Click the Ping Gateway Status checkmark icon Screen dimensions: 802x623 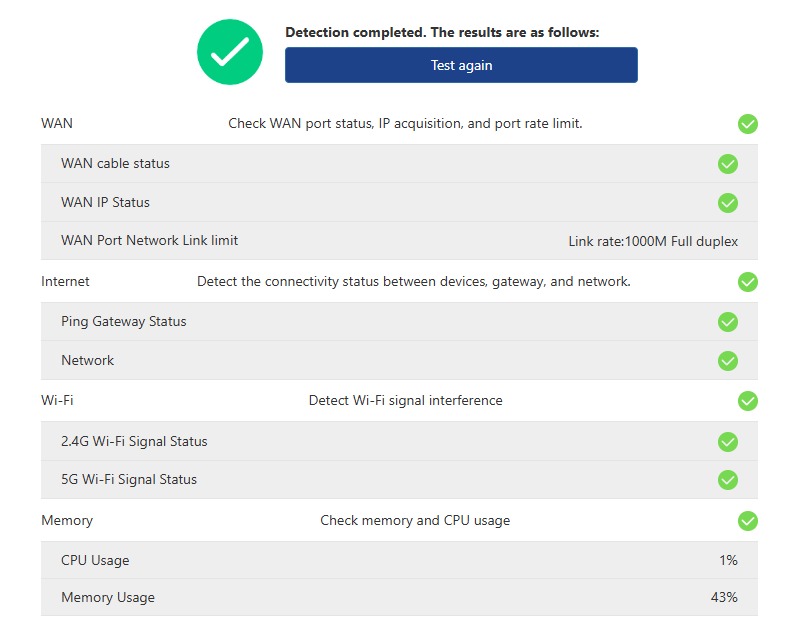[728, 322]
